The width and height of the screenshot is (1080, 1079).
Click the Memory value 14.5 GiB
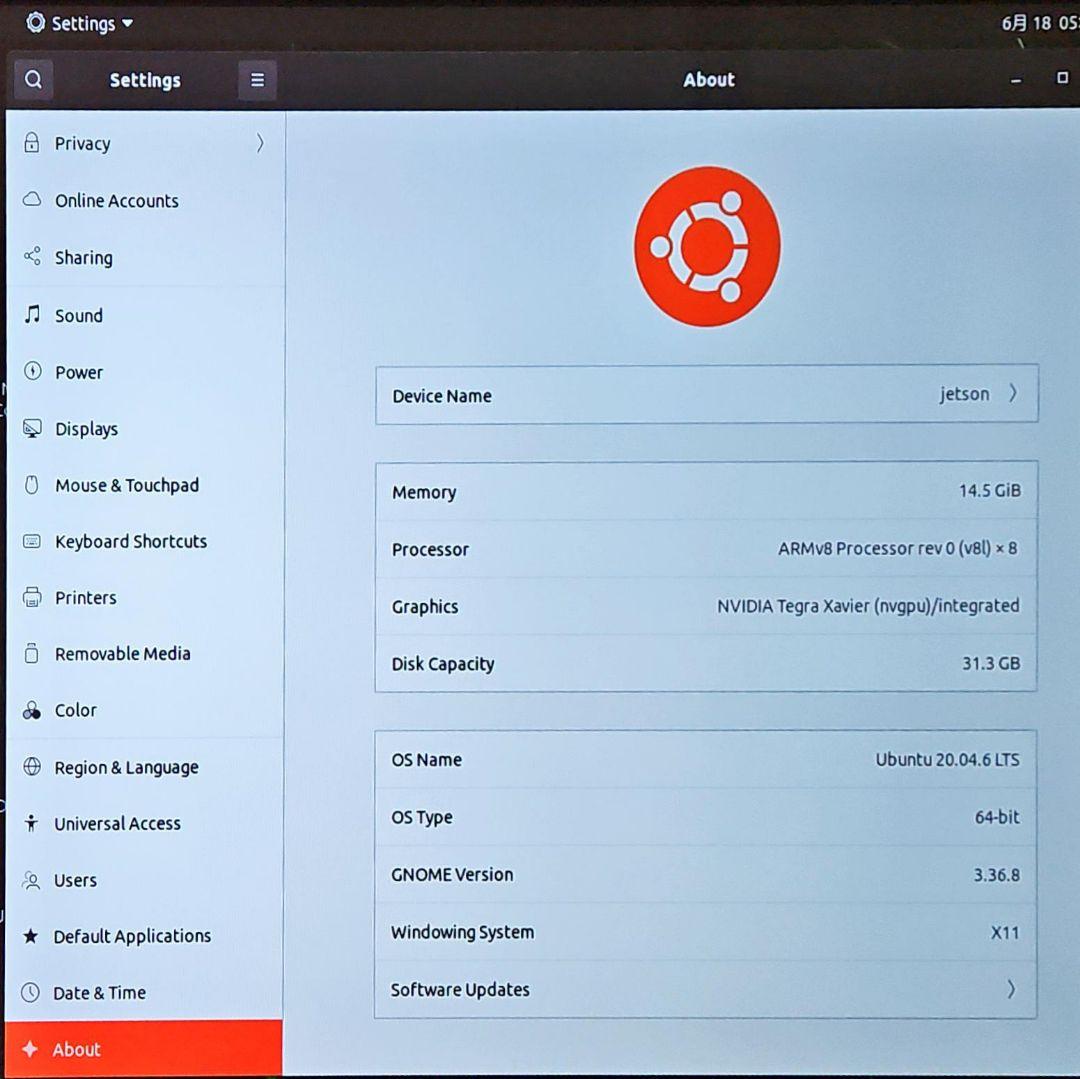(x=990, y=490)
